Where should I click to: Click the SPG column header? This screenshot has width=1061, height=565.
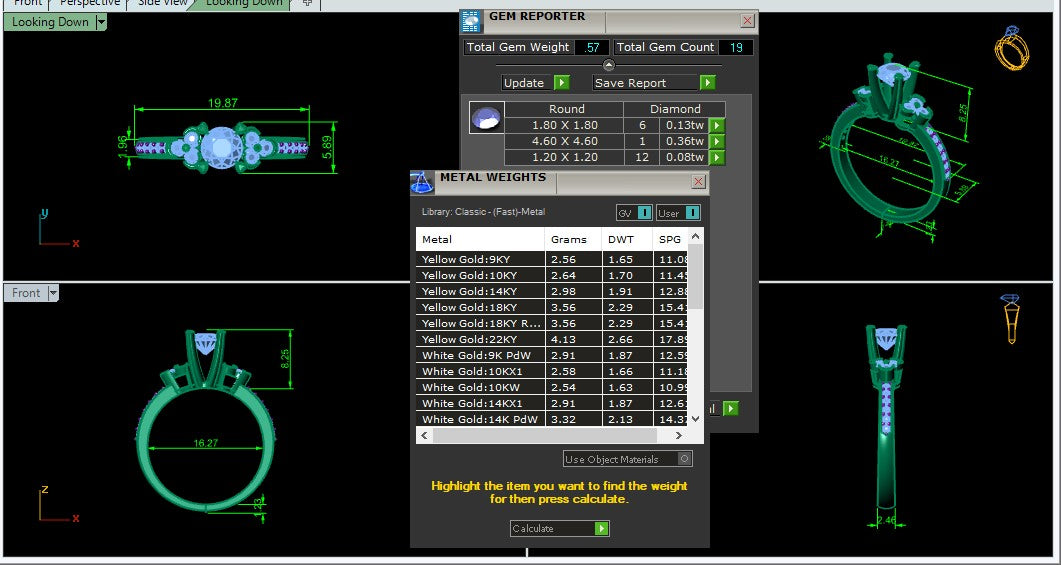pos(670,240)
